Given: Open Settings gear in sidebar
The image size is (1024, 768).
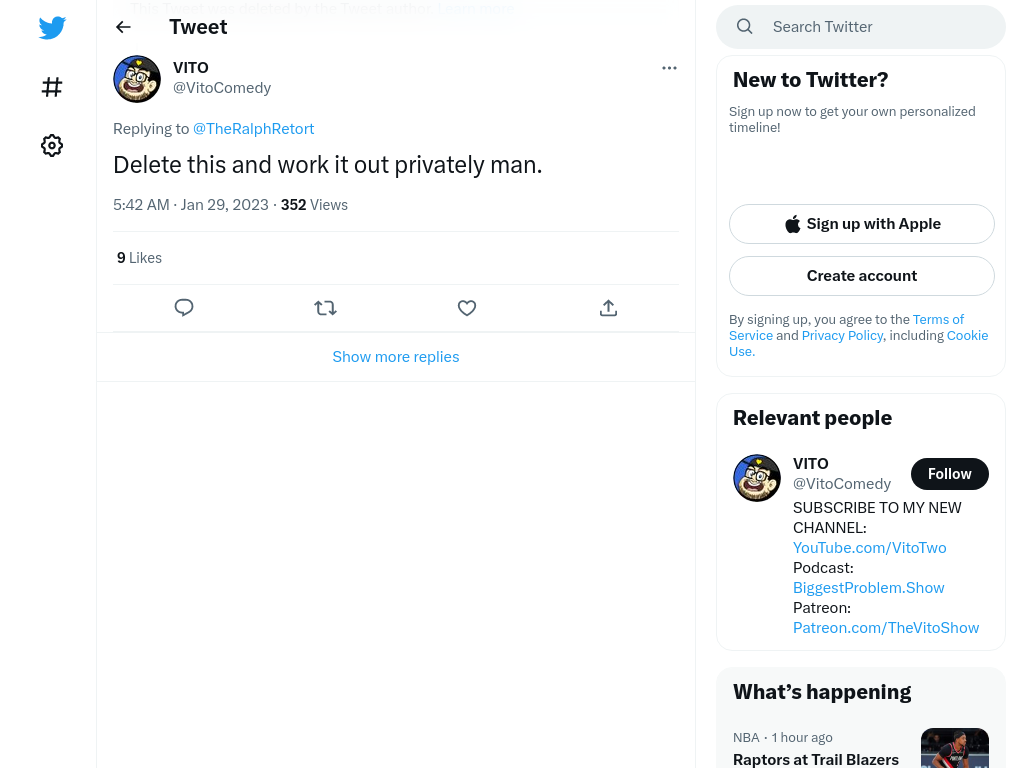Looking at the screenshot, I should point(52,145).
